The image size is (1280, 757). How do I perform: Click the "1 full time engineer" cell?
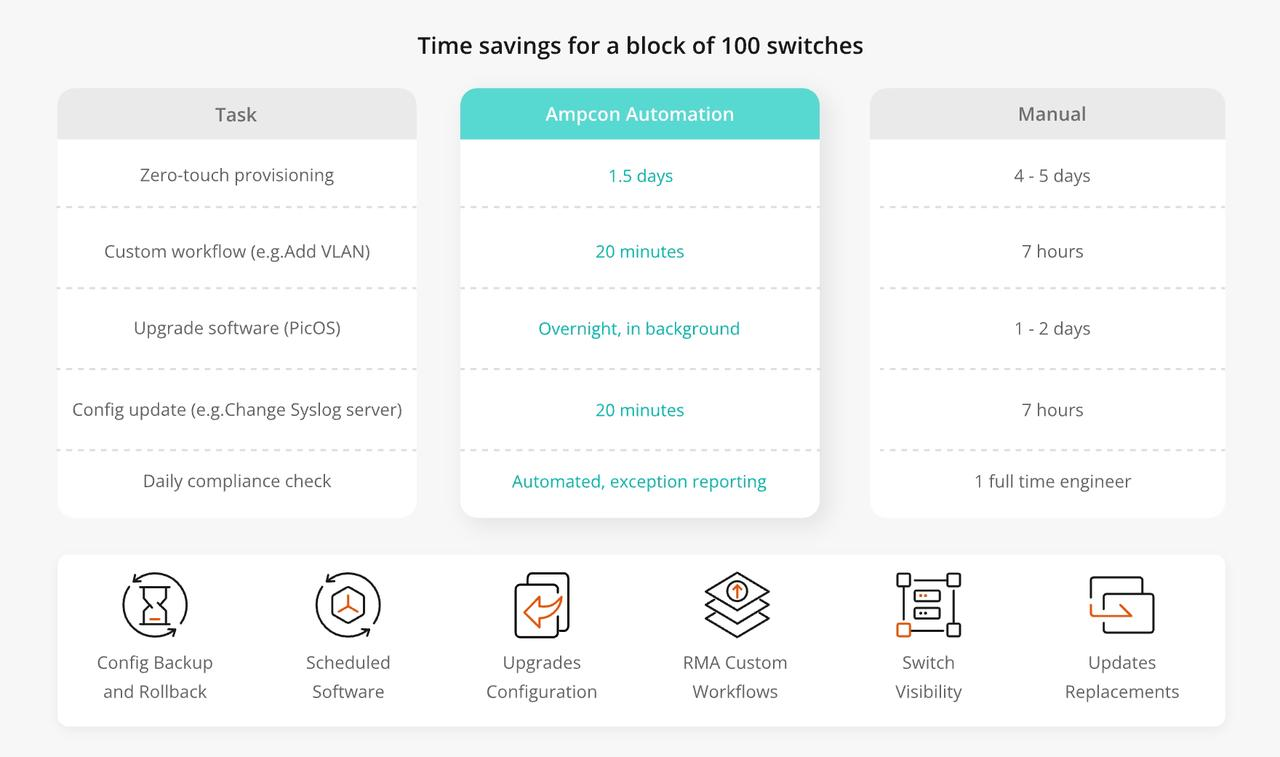pos(1052,482)
